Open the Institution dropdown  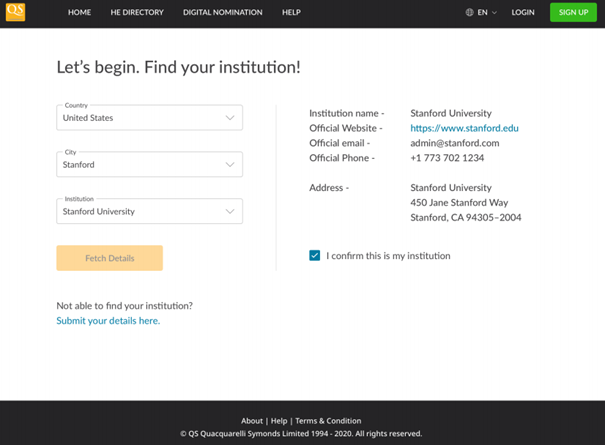point(149,212)
